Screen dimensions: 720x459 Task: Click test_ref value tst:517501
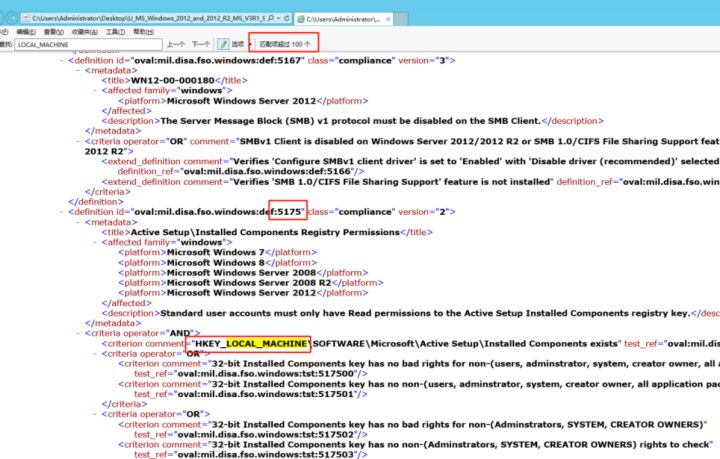[266, 394]
